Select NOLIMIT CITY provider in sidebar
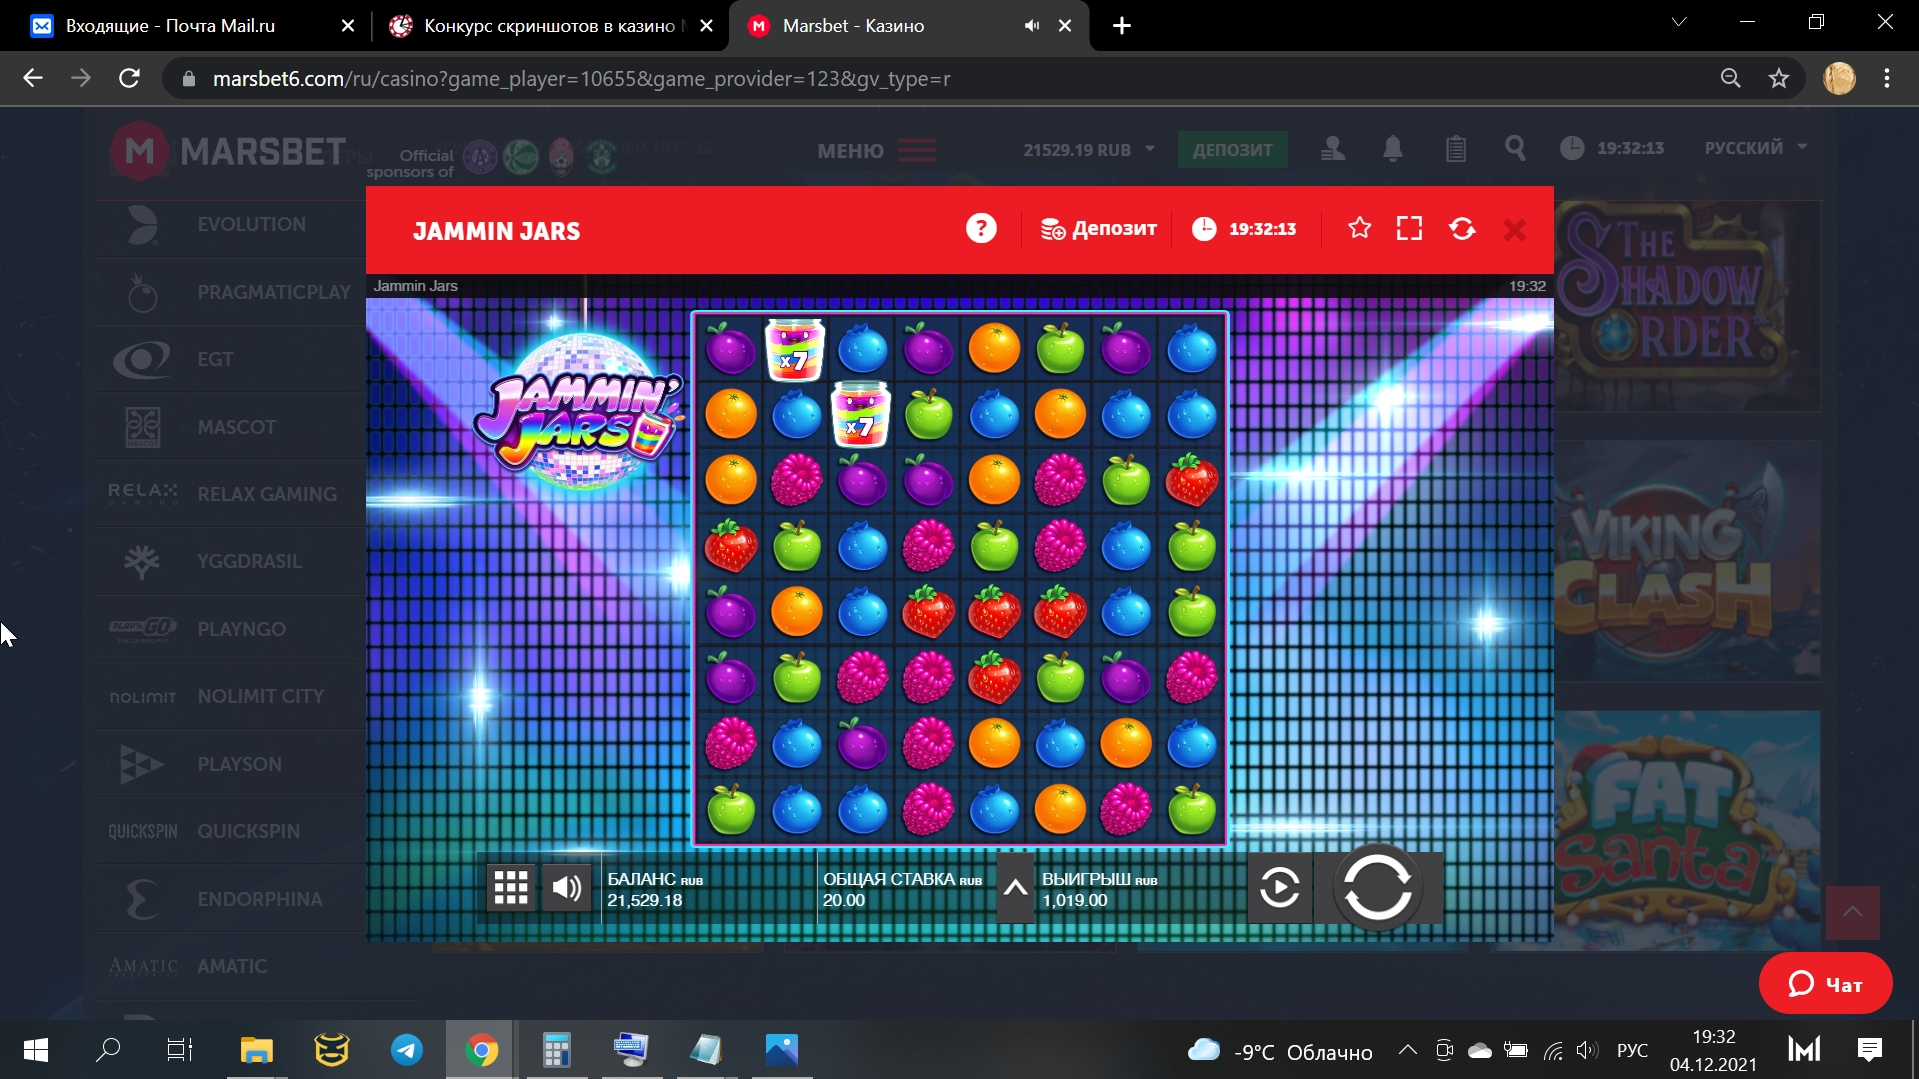1919x1079 pixels. pyautogui.click(x=231, y=696)
